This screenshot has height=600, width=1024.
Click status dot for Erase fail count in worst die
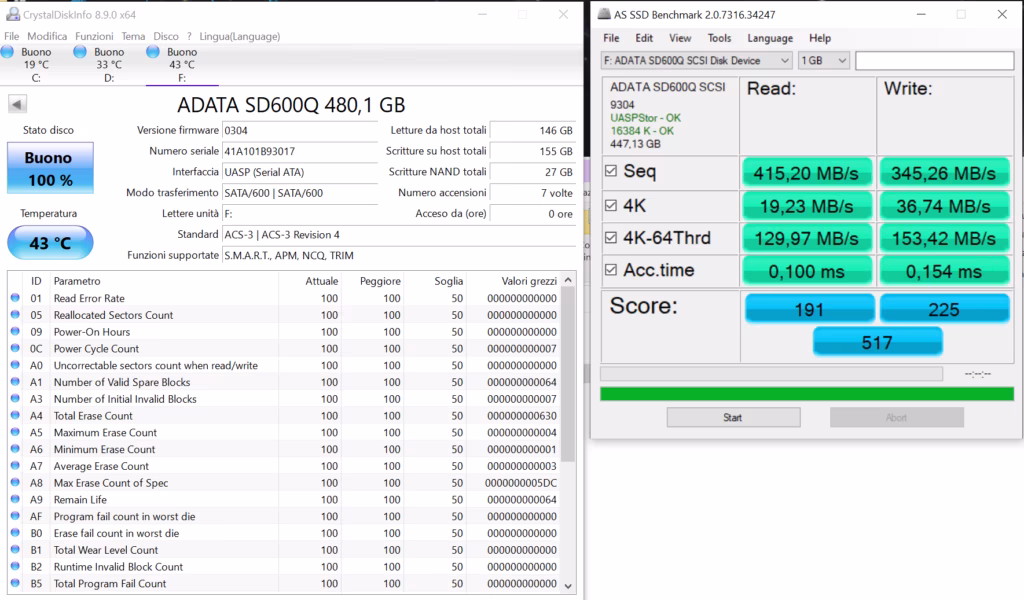coord(15,533)
